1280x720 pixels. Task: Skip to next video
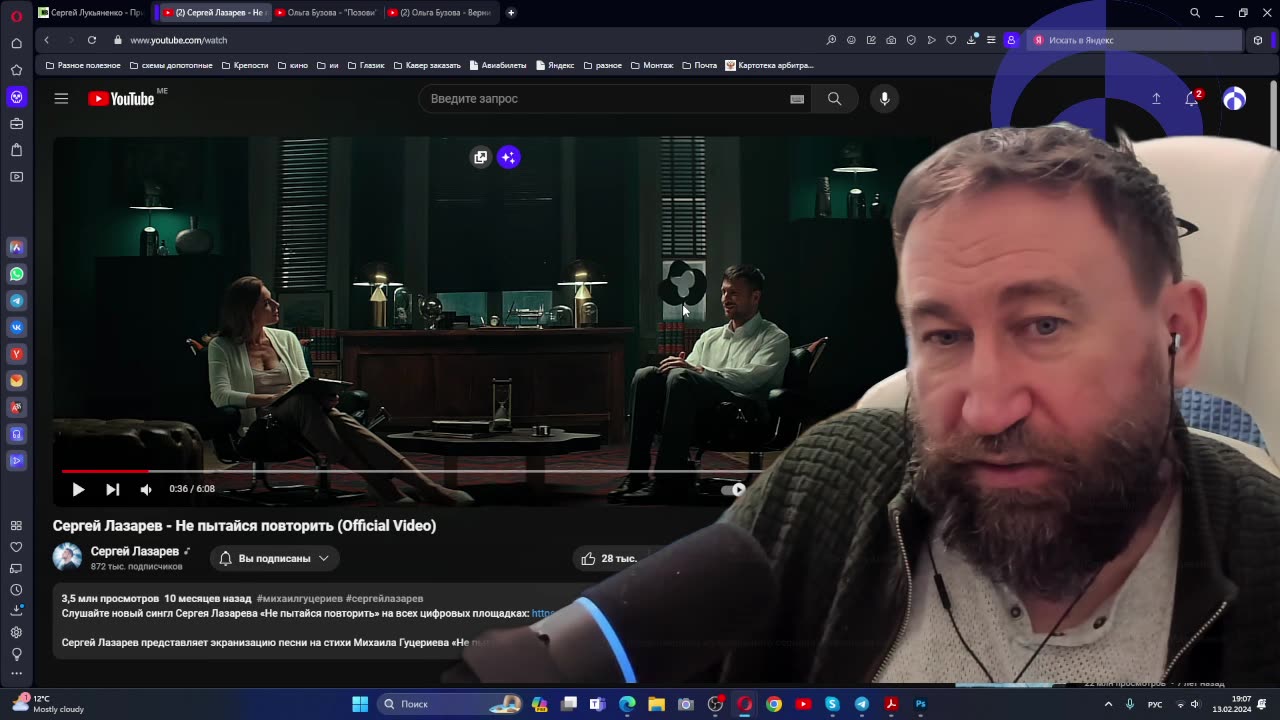click(113, 489)
